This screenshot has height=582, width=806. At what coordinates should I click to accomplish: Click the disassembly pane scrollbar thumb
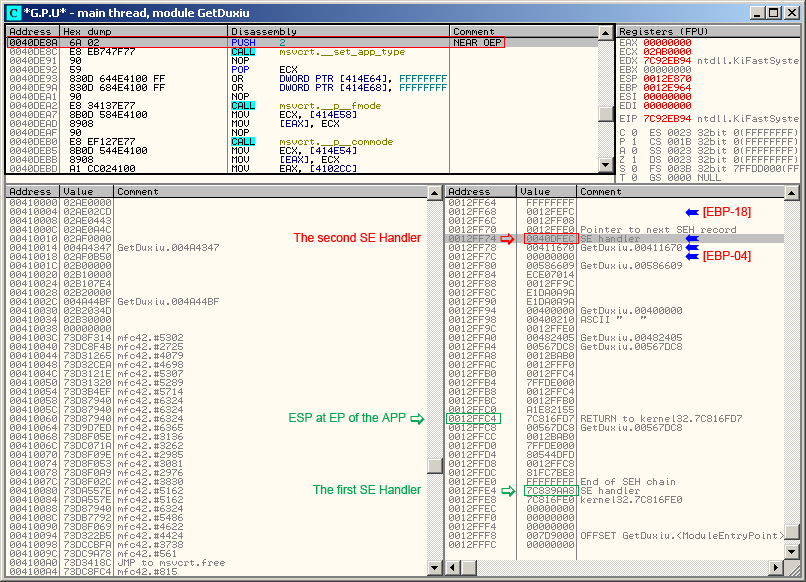pos(606,114)
